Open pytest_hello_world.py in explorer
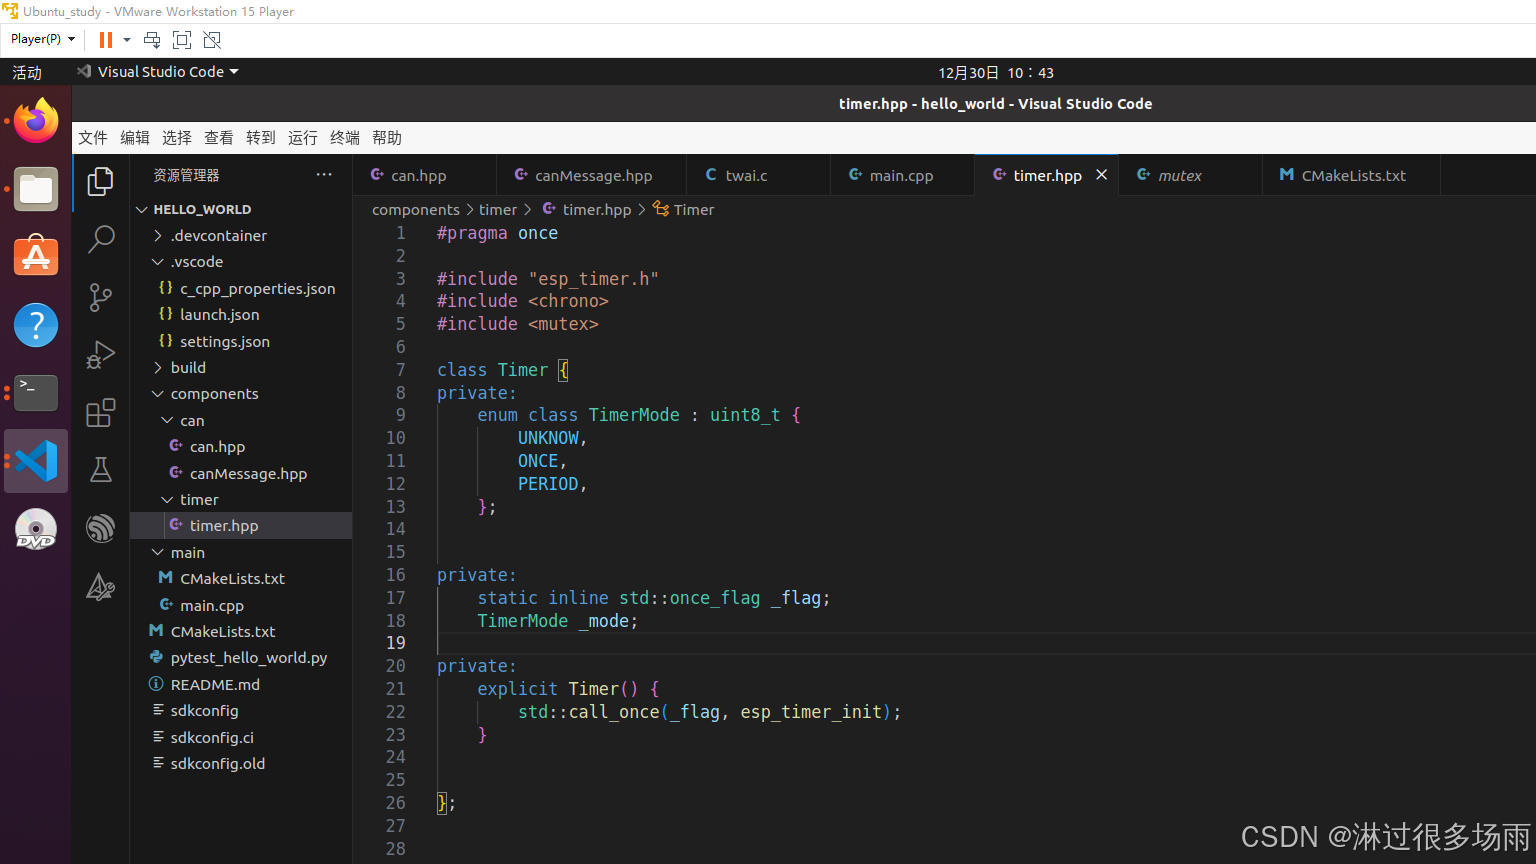The width and height of the screenshot is (1536, 864). [241, 658]
